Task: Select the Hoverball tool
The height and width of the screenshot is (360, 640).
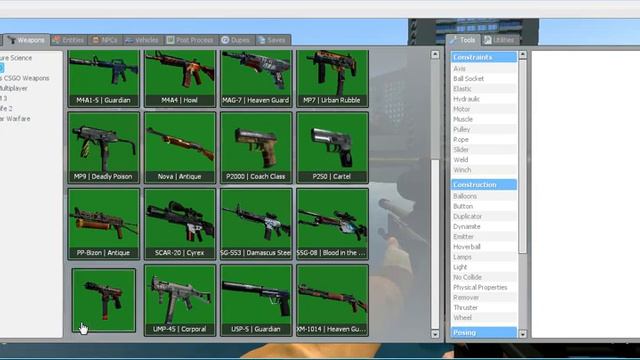Action: pos(484,247)
